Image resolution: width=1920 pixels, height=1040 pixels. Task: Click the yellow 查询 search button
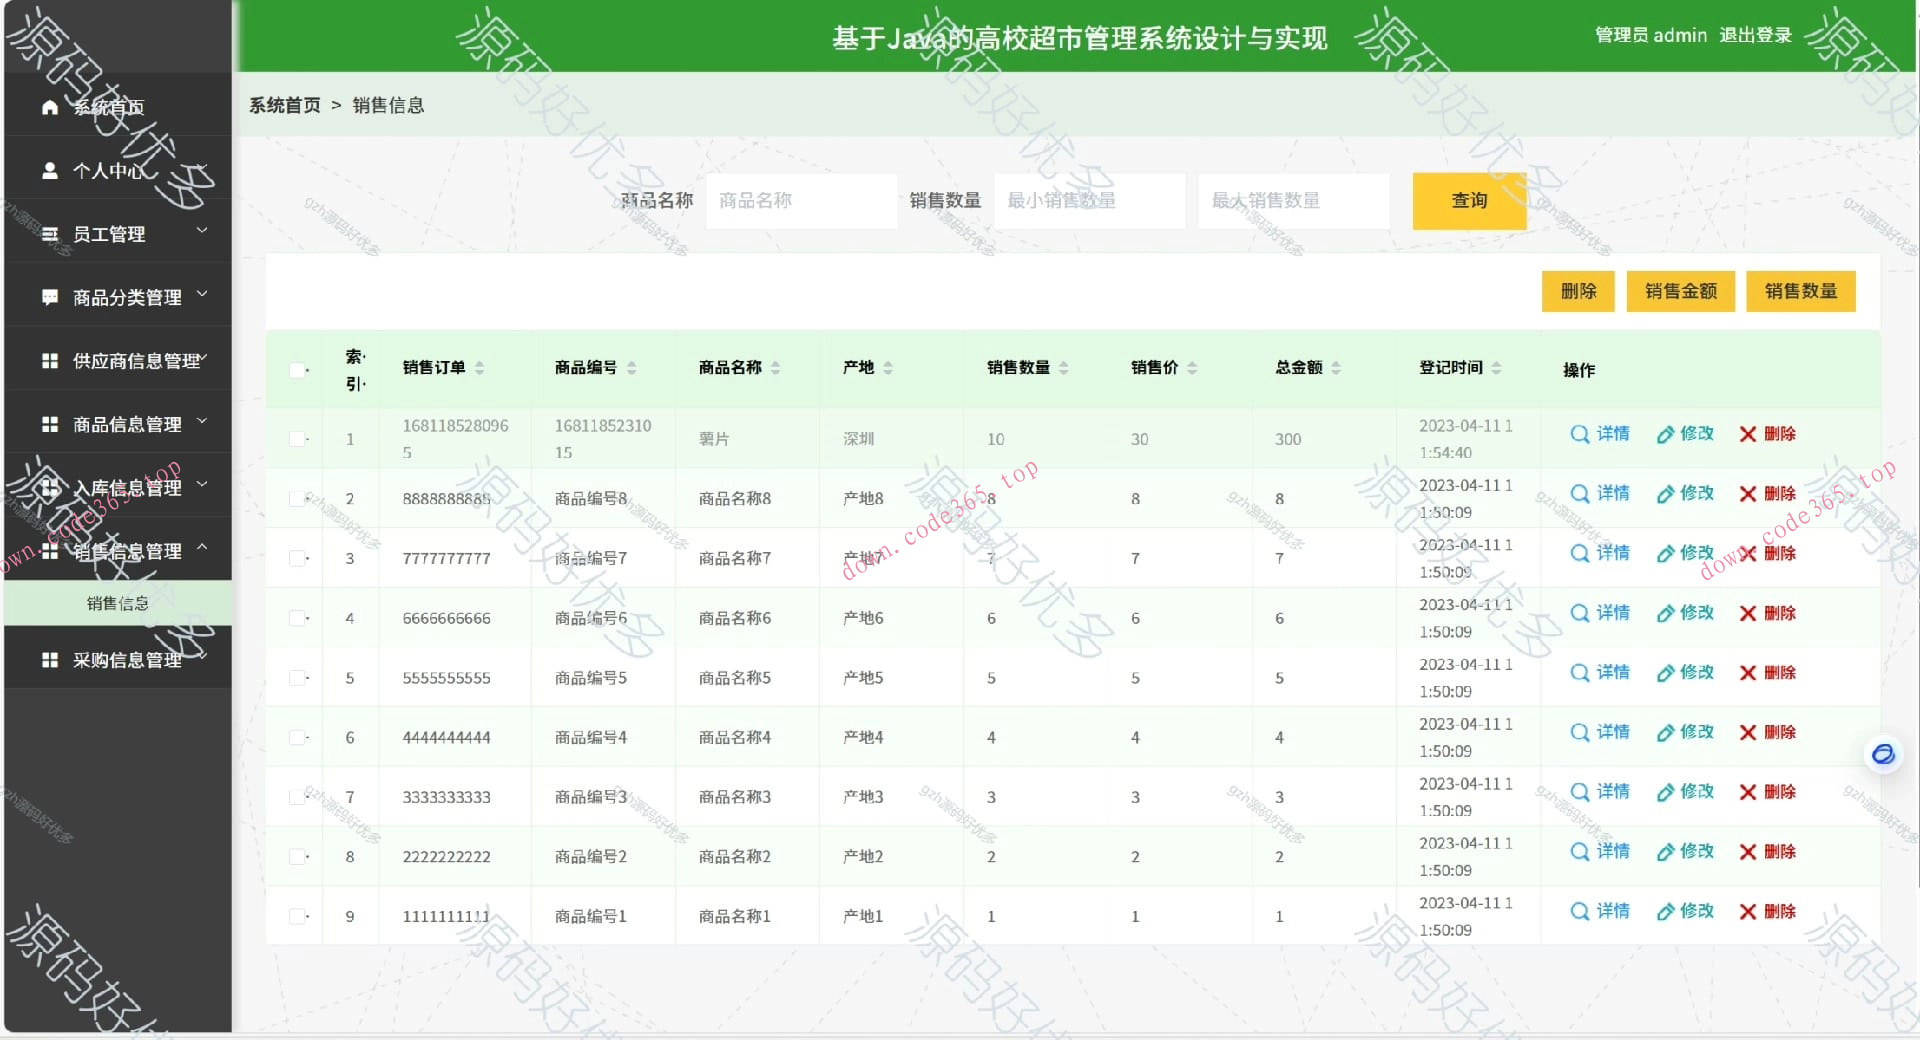(1468, 200)
